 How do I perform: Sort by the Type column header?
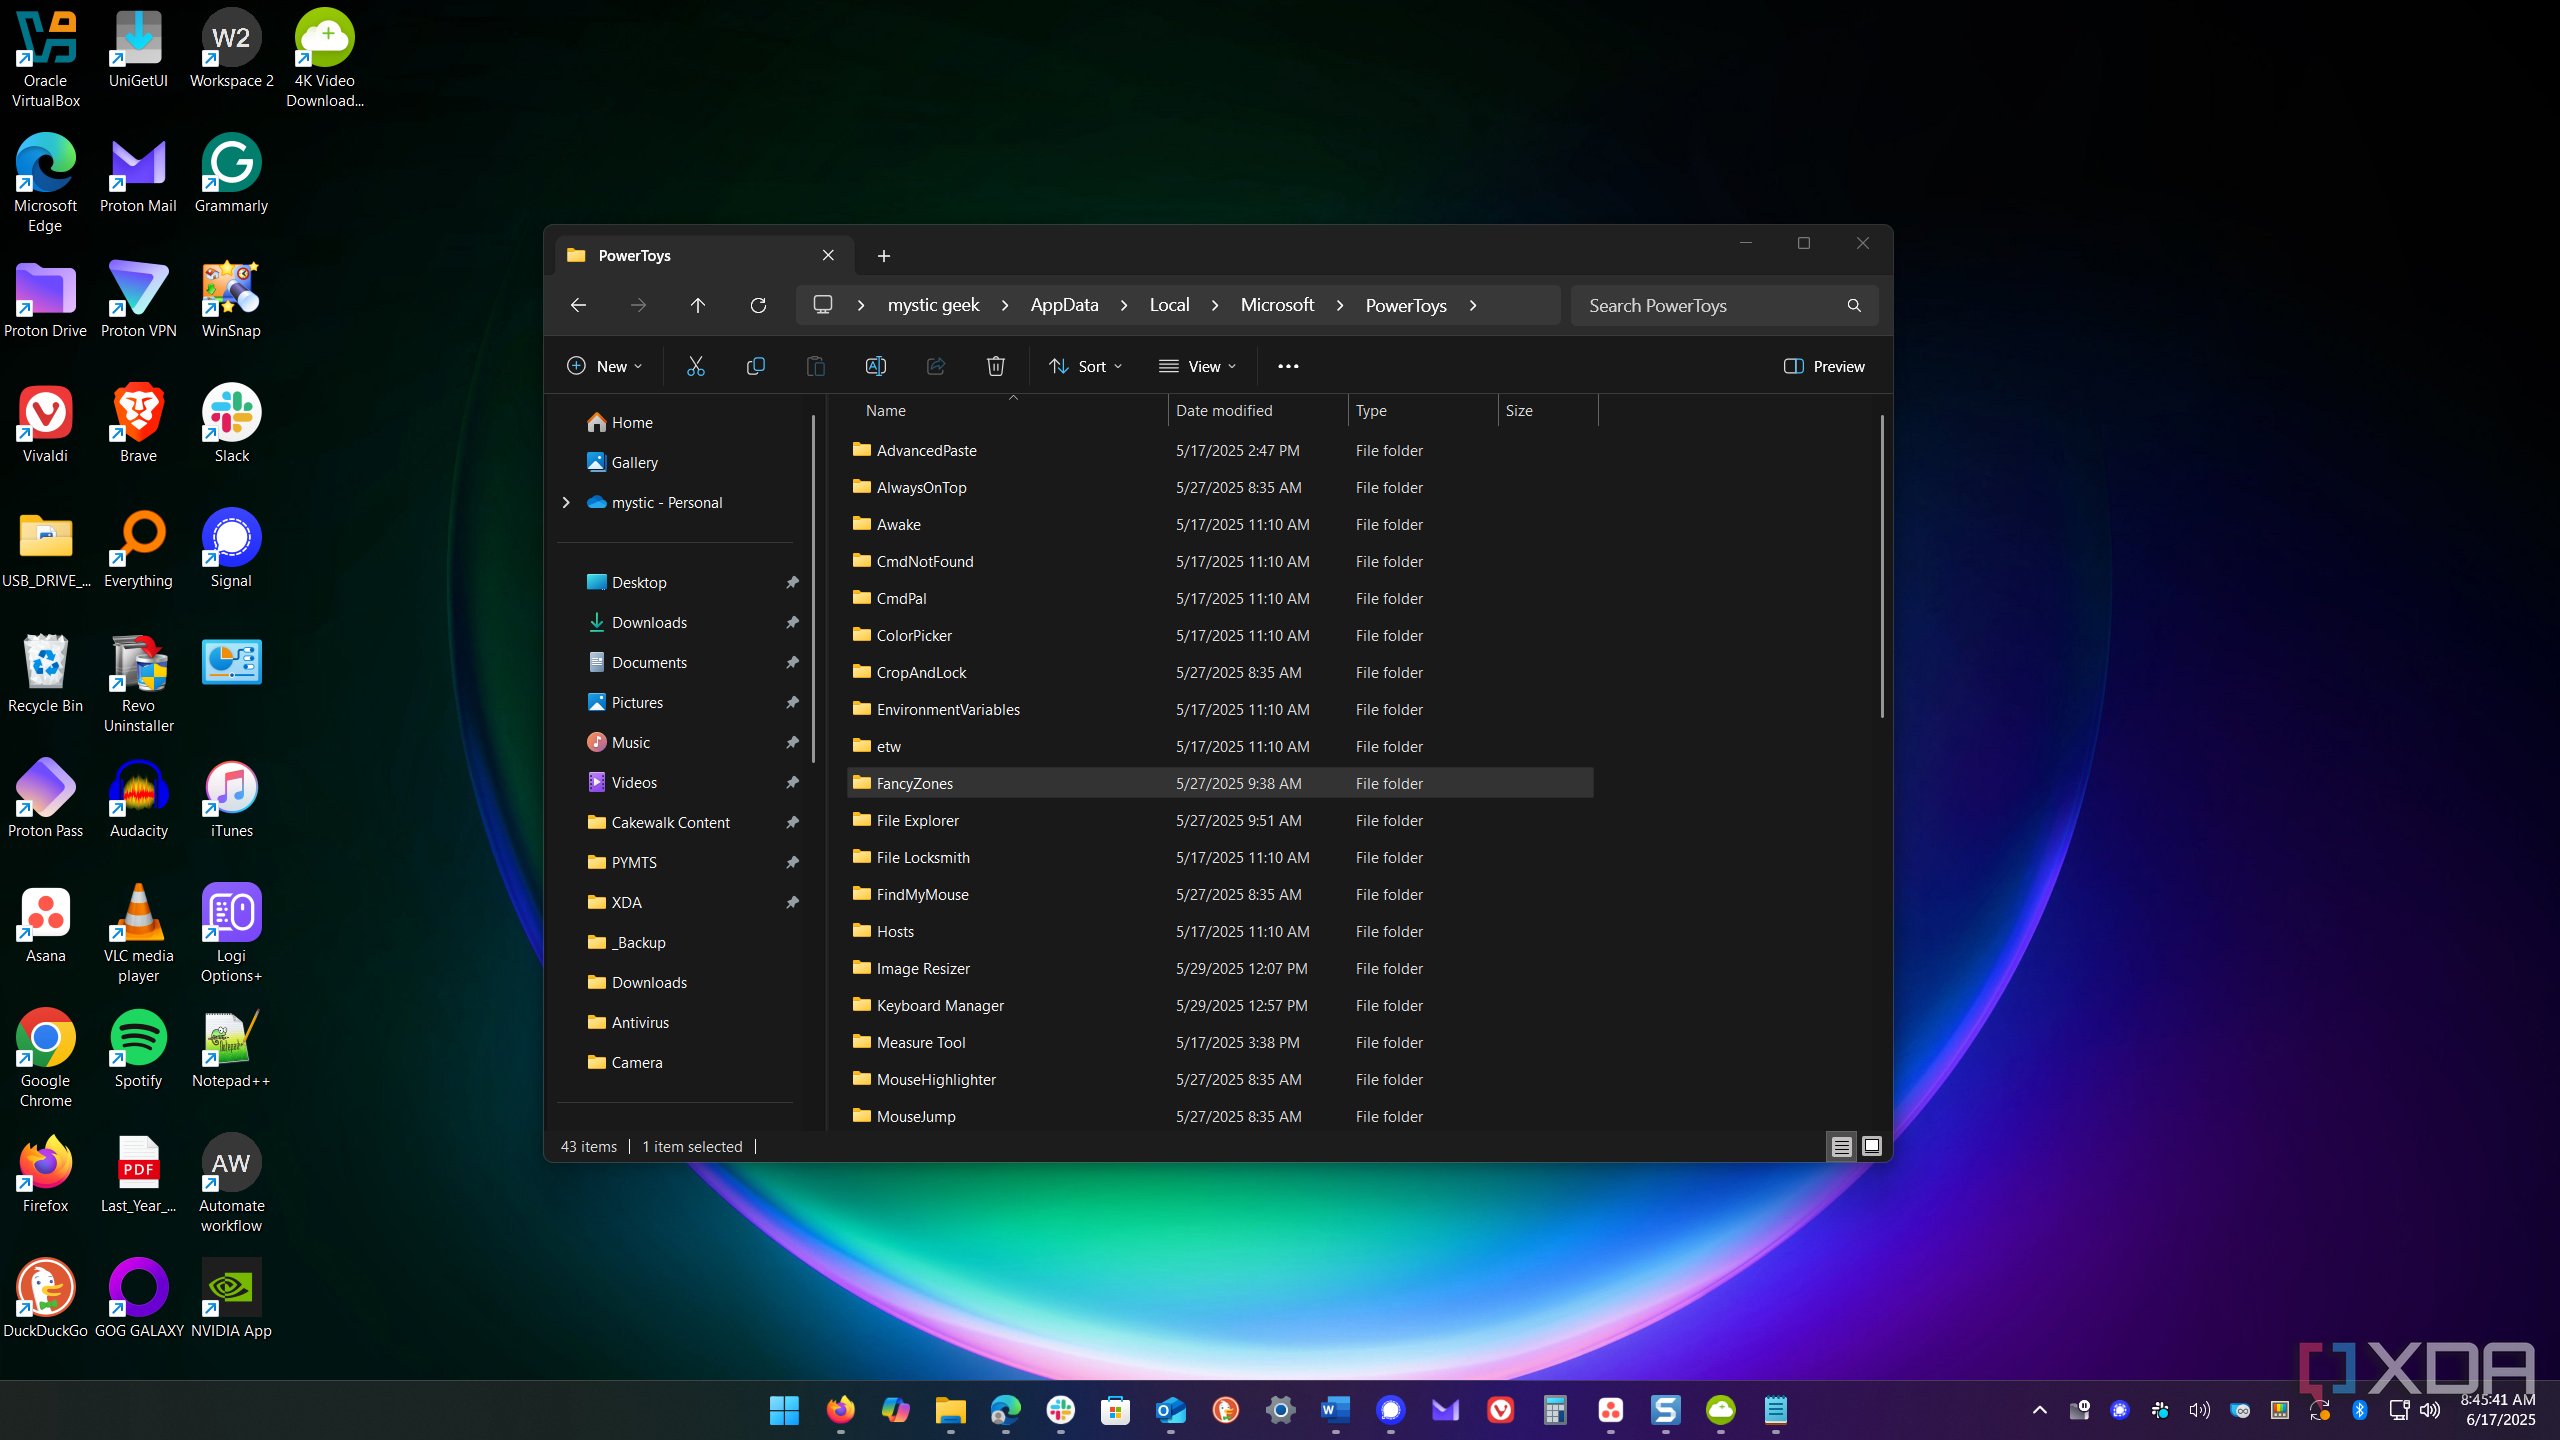1423,411
